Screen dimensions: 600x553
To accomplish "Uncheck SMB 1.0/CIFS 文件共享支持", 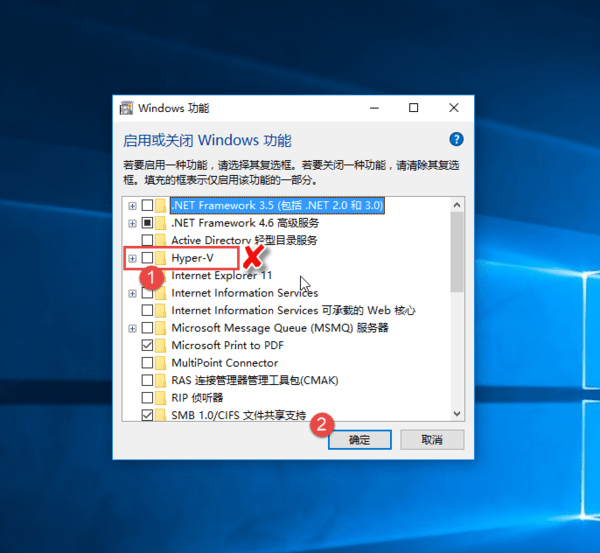I will click(x=148, y=414).
